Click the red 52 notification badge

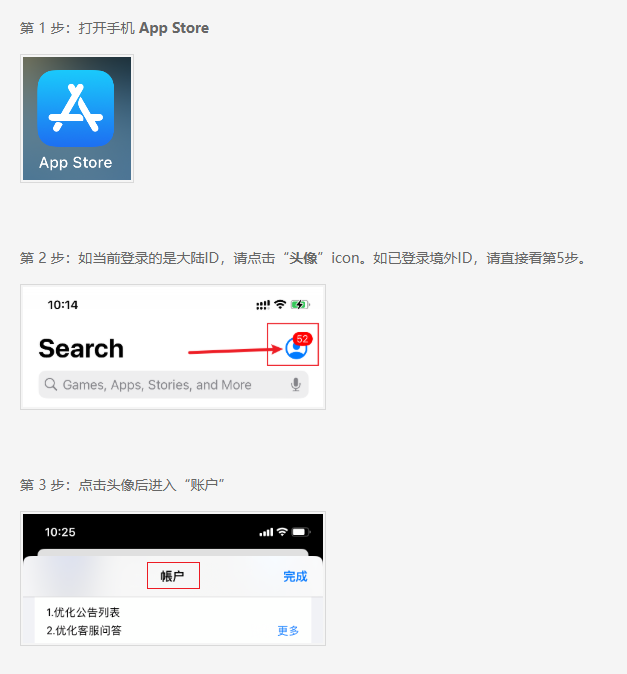(x=302, y=339)
